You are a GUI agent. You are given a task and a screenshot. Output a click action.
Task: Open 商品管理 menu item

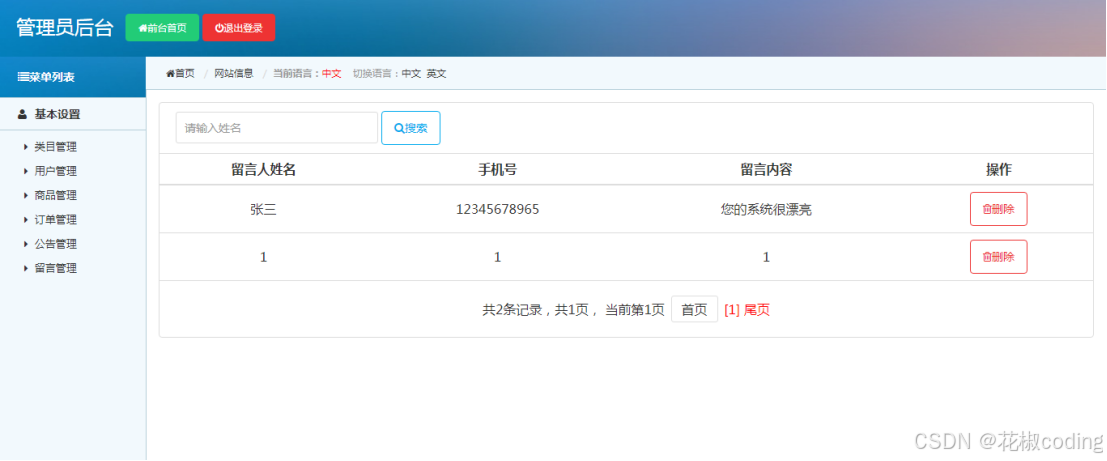tap(55, 196)
